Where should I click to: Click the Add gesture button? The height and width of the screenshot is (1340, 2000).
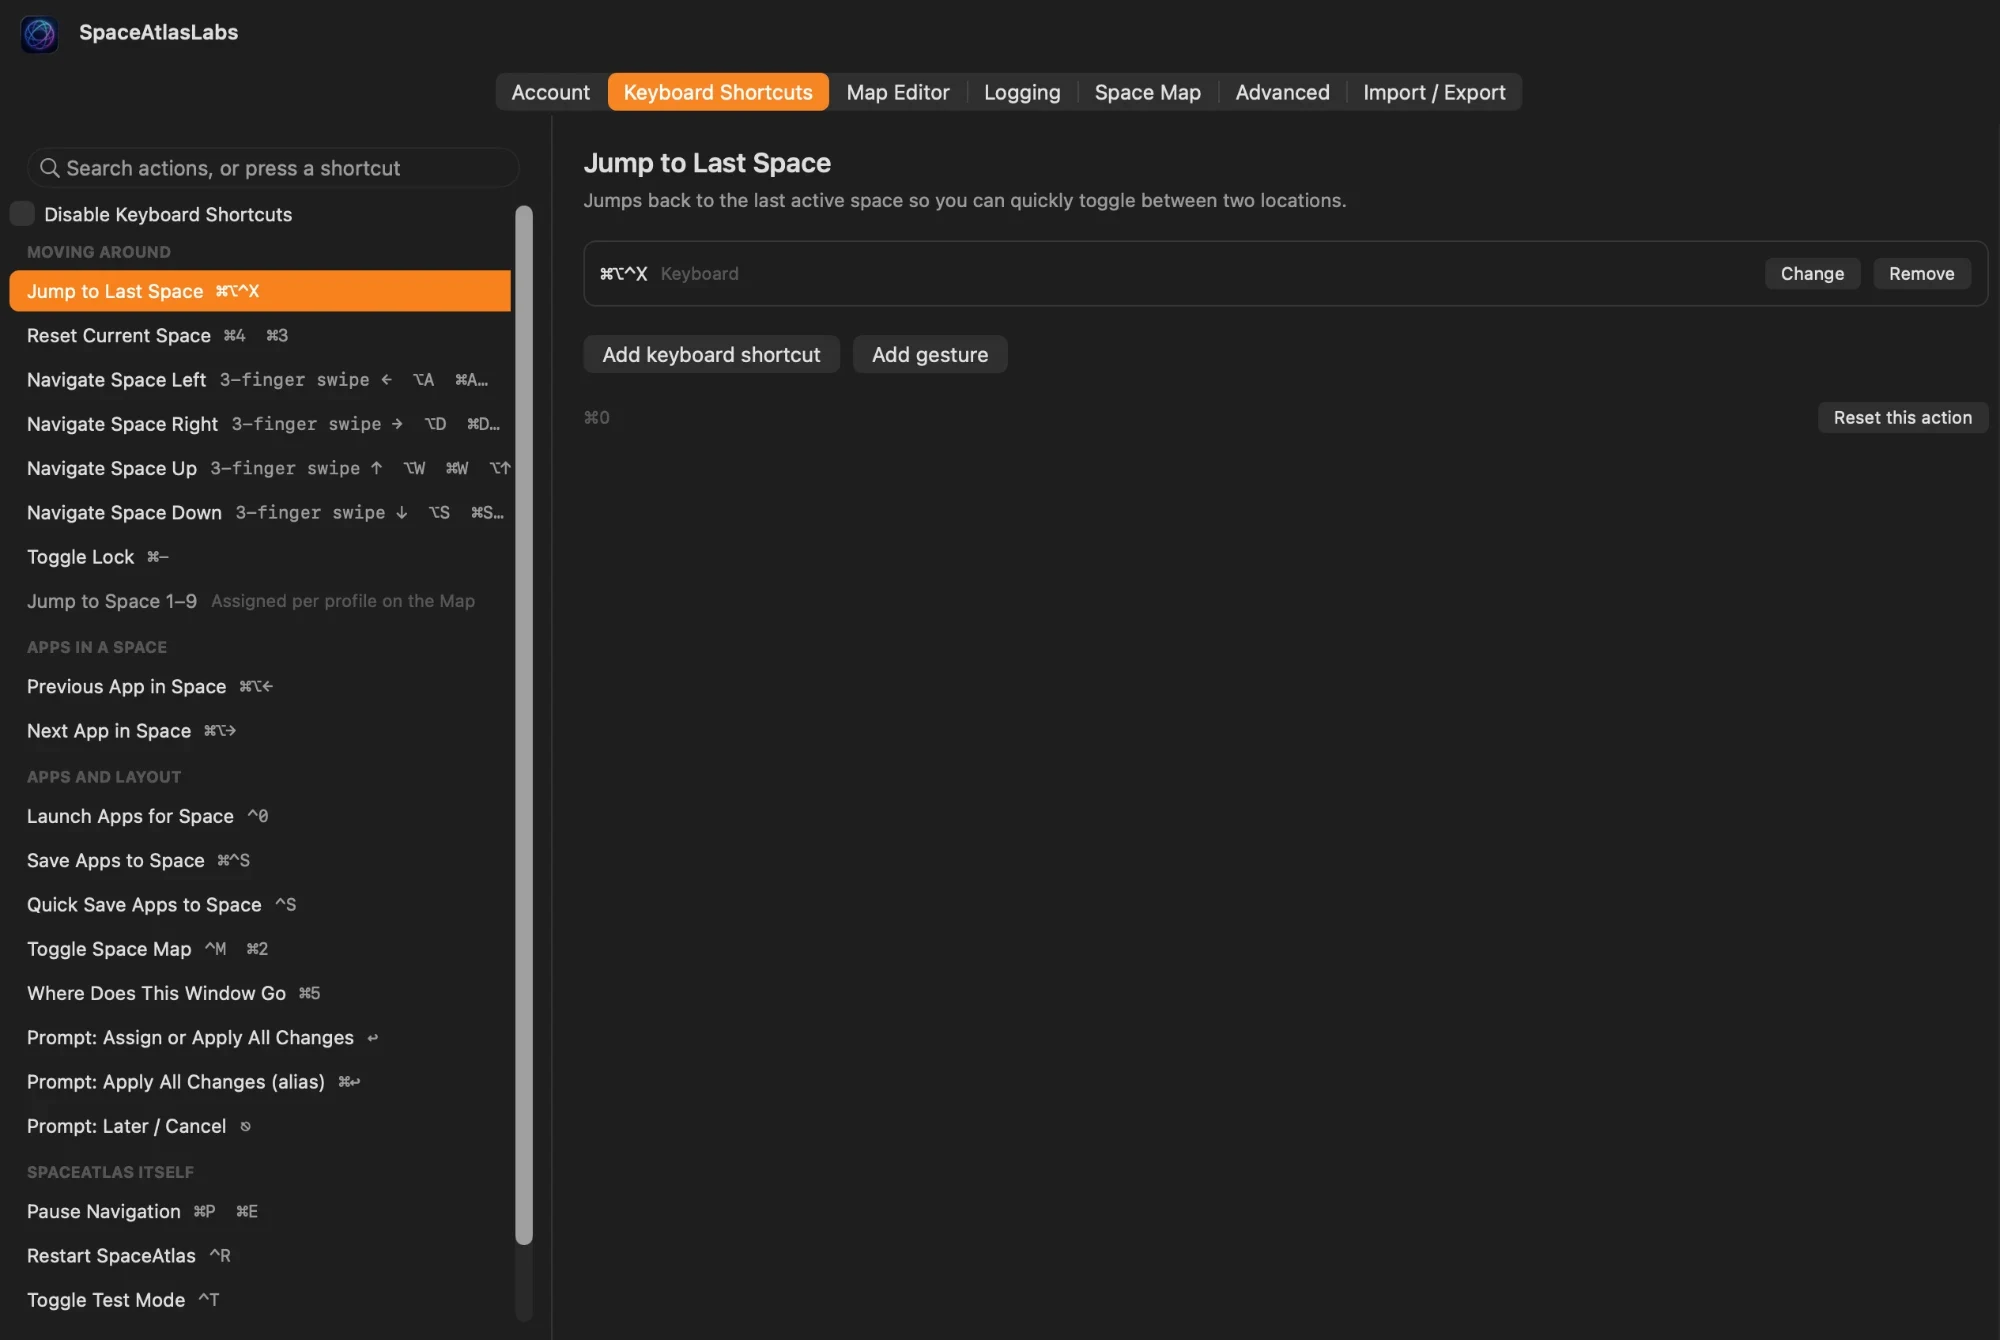pyautogui.click(x=929, y=354)
